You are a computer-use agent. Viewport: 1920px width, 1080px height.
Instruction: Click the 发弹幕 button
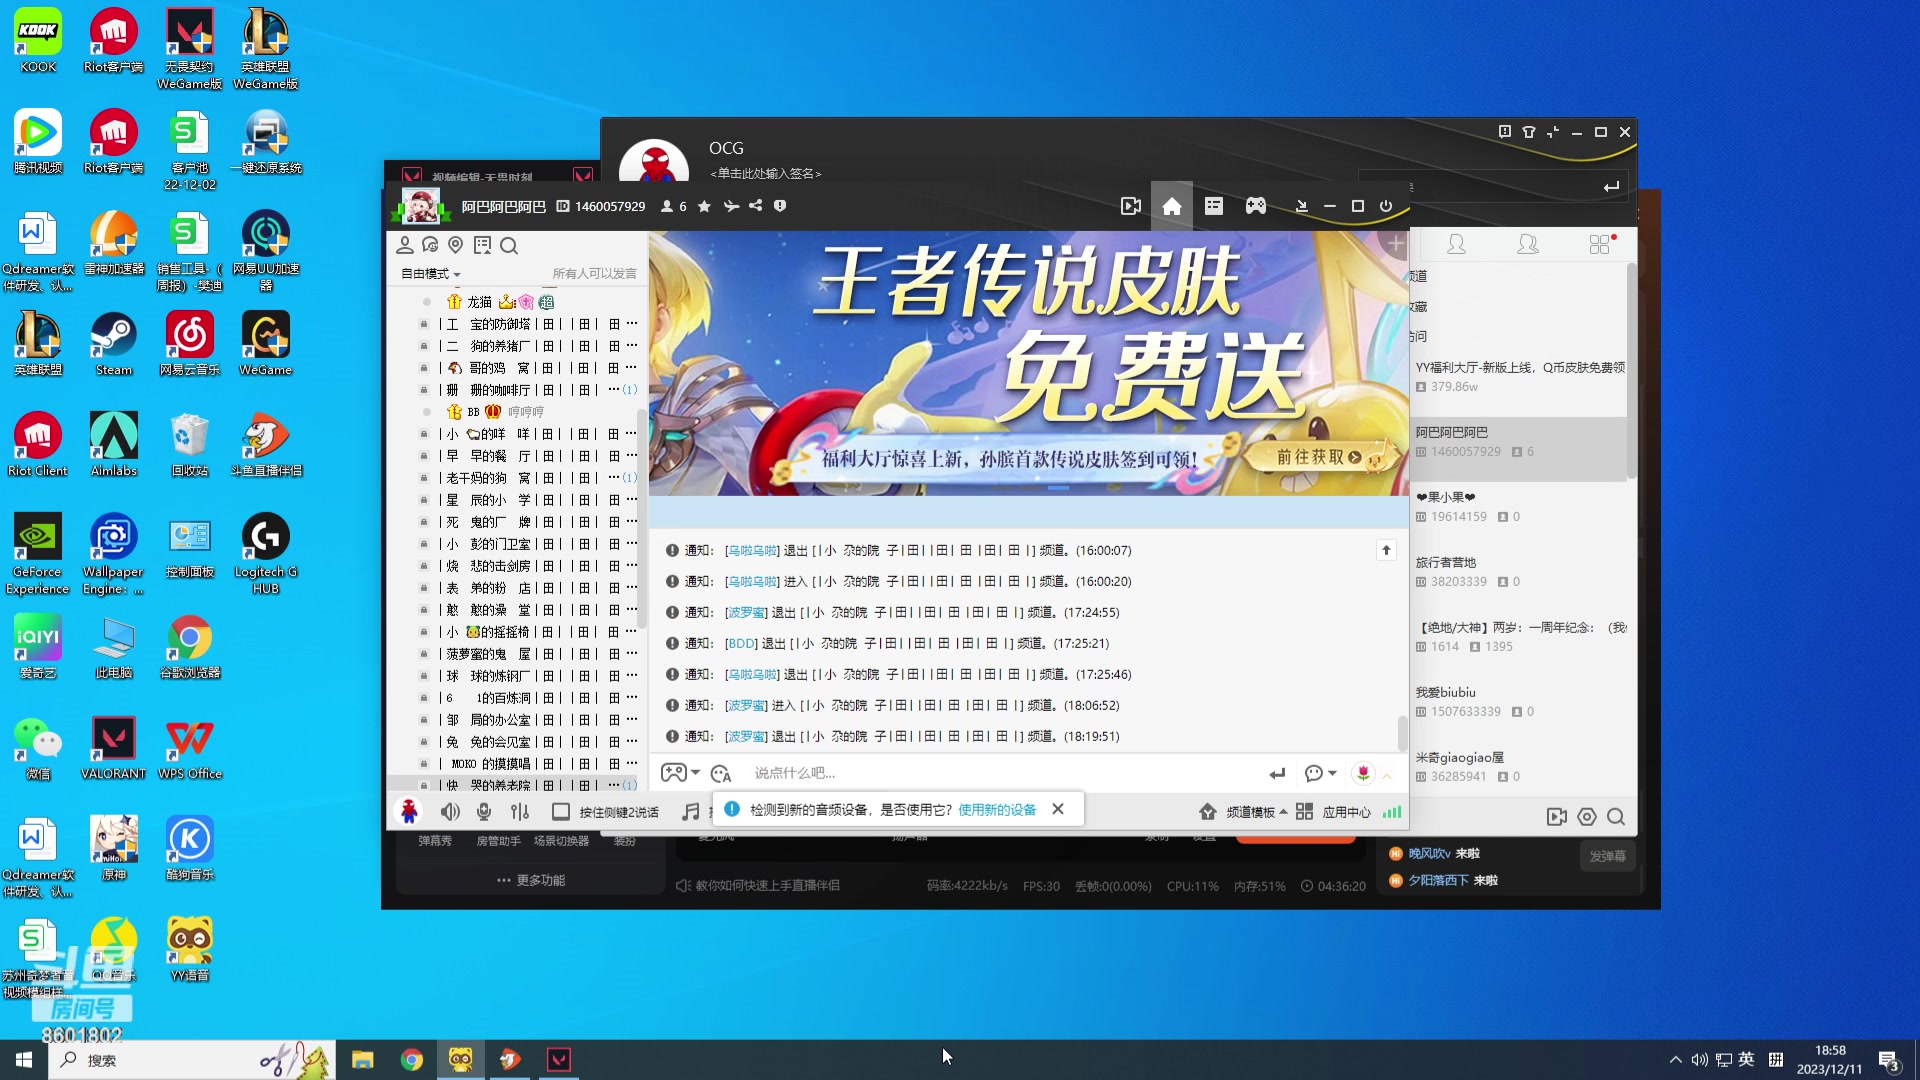point(1608,856)
